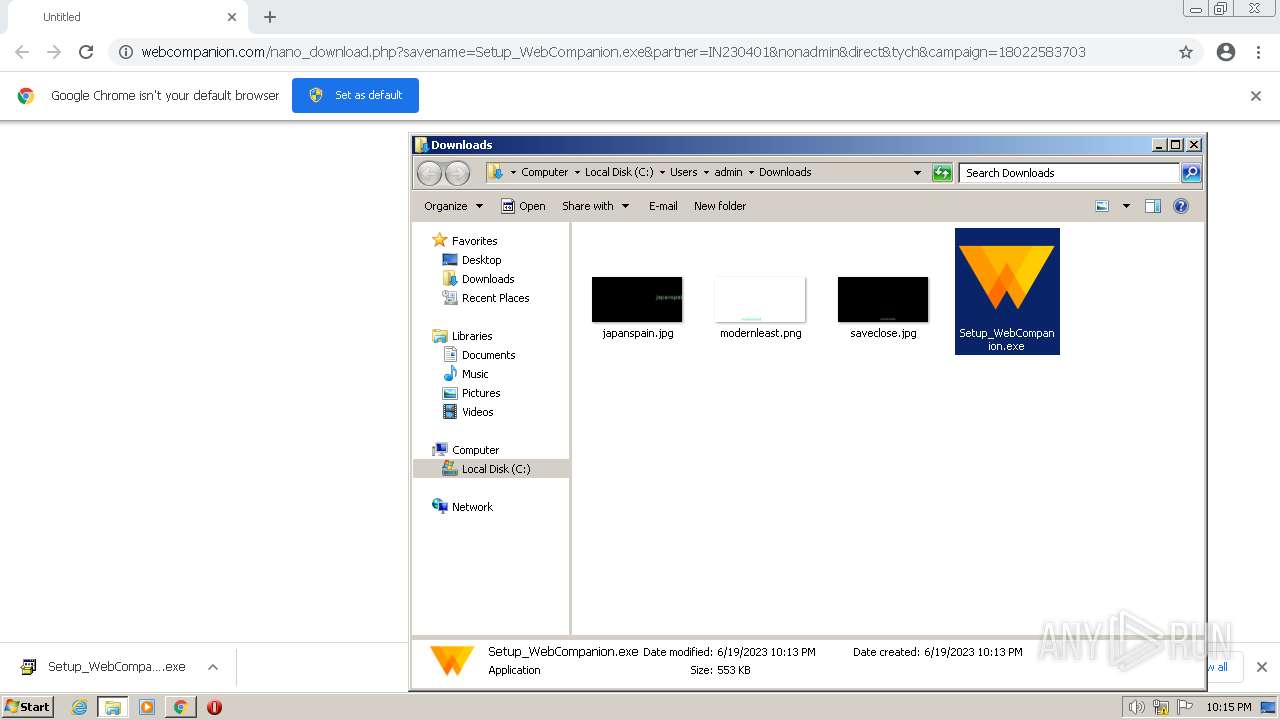The width and height of the screenshot is (1280, 720).
Task: Open Chrome three-dot menu
Action: point(1259,52)
